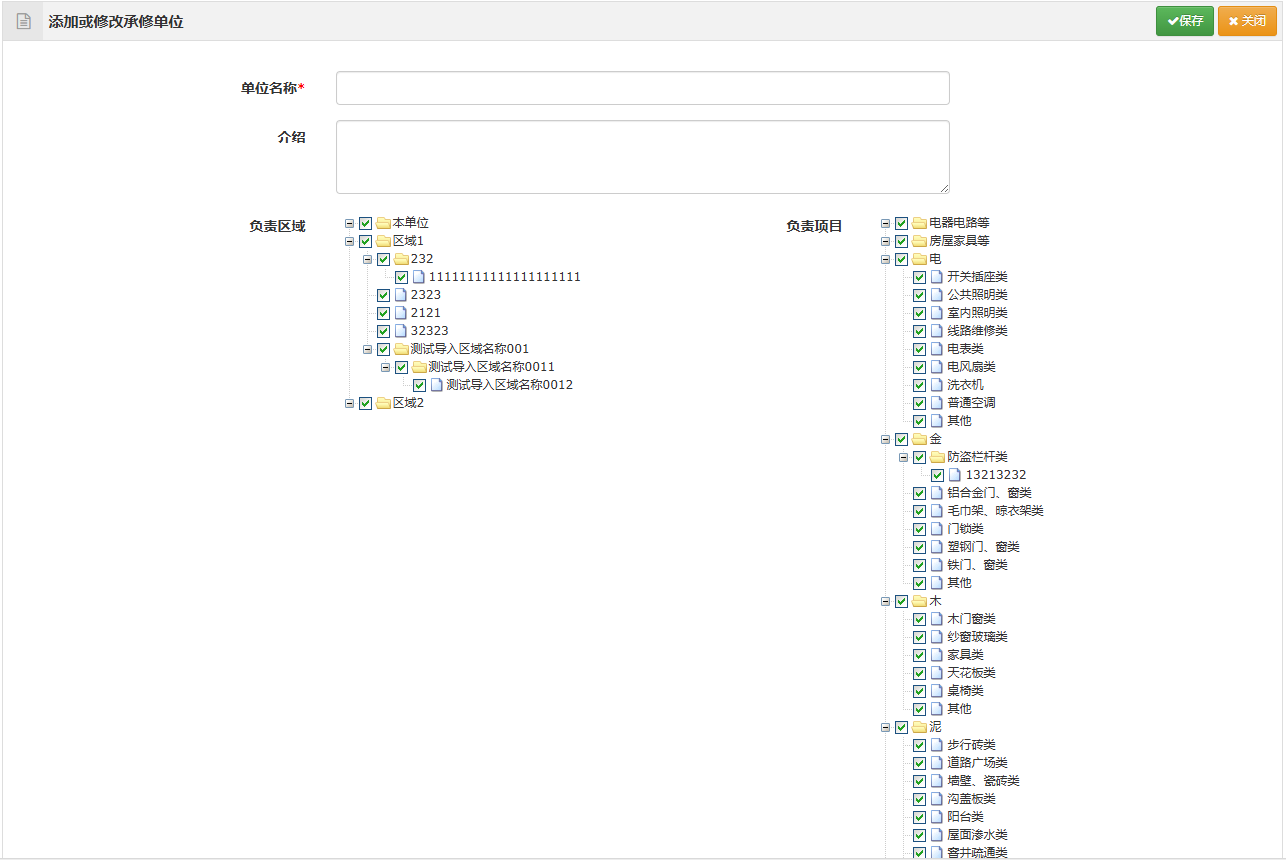Click the file icon of 门锁类
Viewport: 1286px width, 860px height.
[x=937, y=529]
